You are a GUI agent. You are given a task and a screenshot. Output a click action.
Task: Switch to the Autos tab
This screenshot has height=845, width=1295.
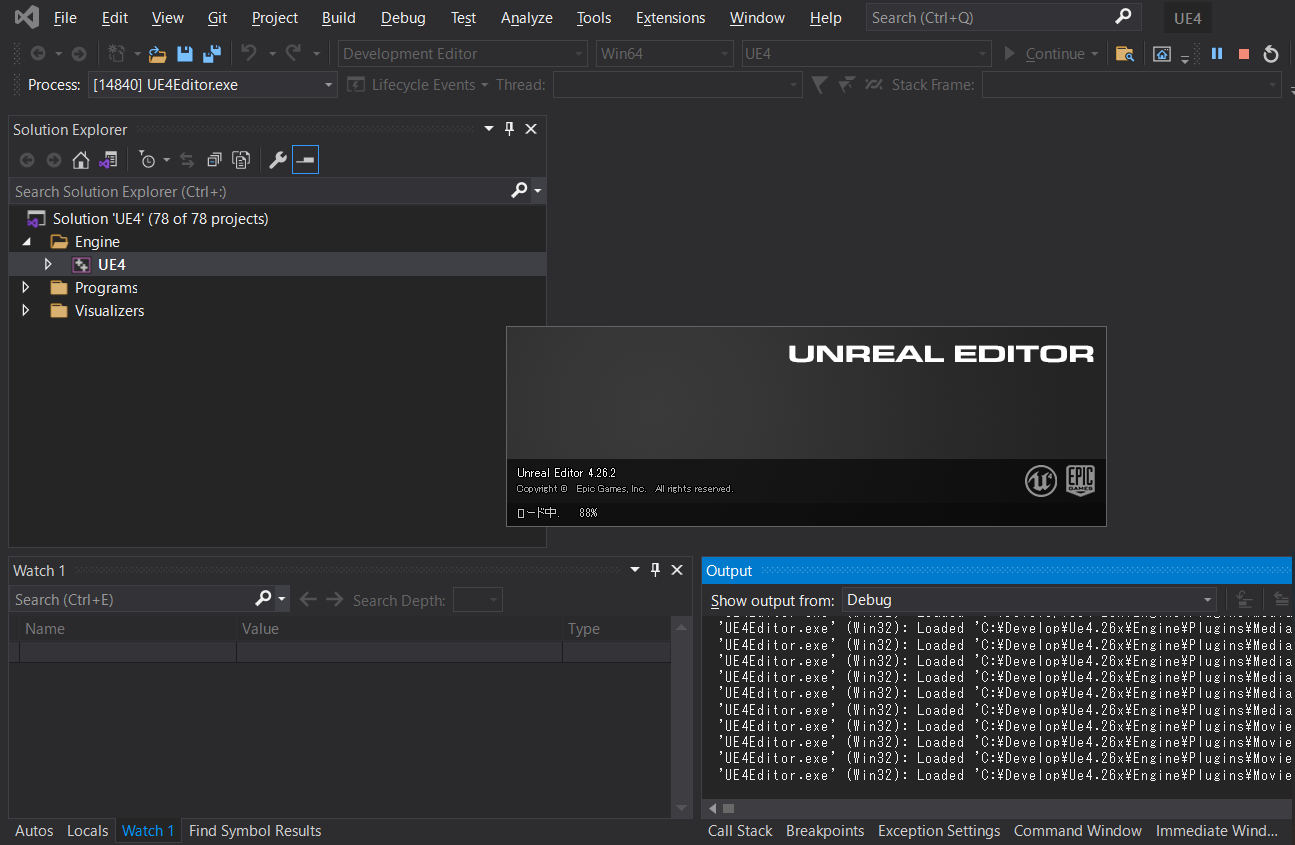[34, 831]
